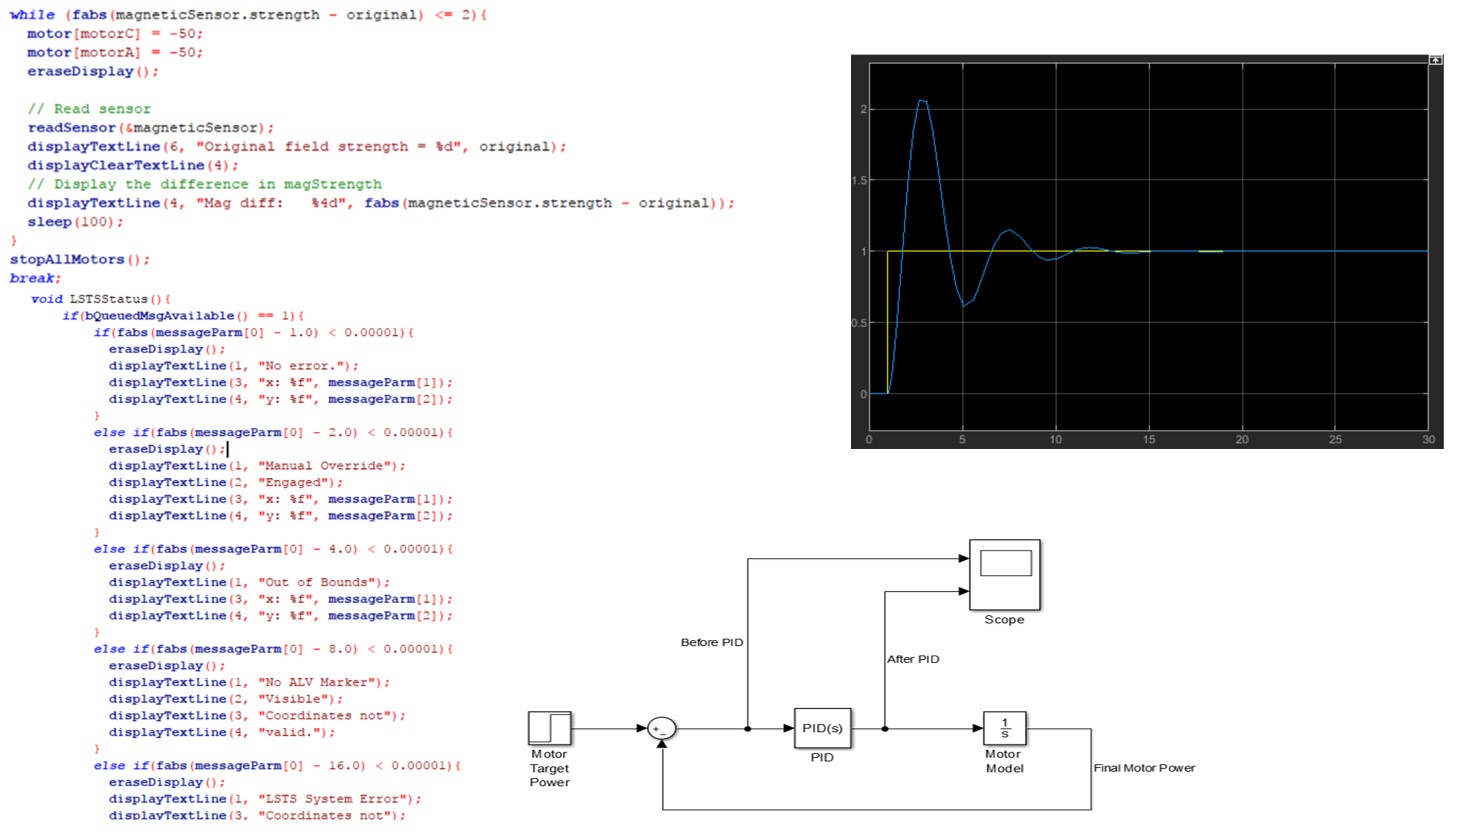Click the branch dot before the PID block
Image resolution: width=1468 pixels, height=837 pixels.
coord(748,729)
